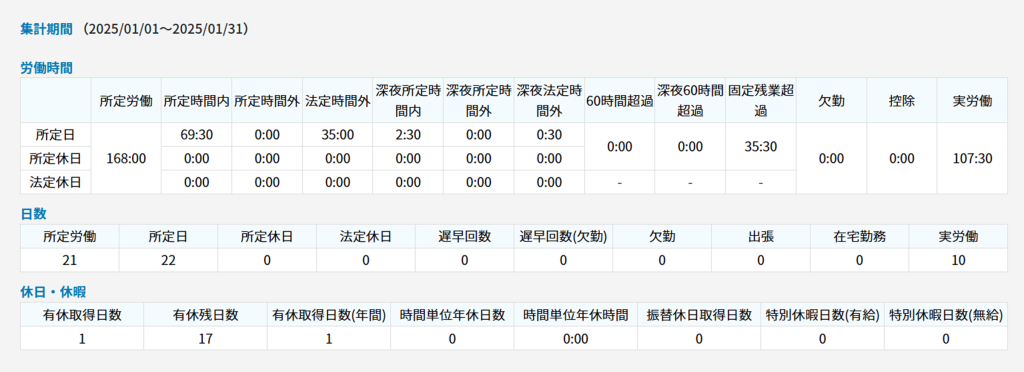This screenshot has height=372, width=1024.
Task: Select the 168:00 所定労働 hours cell
Action: (126, 159)
